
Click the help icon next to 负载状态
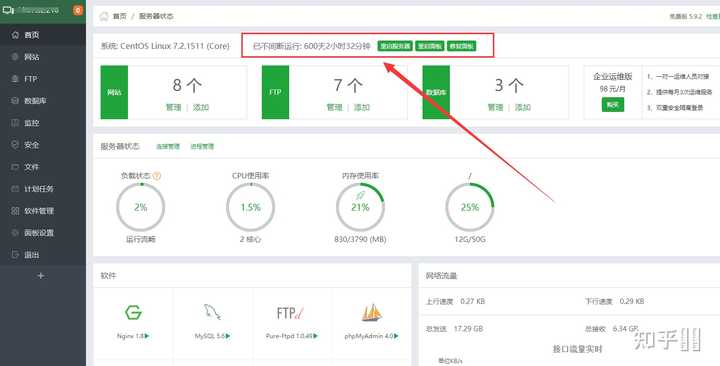tap(157, 175)
